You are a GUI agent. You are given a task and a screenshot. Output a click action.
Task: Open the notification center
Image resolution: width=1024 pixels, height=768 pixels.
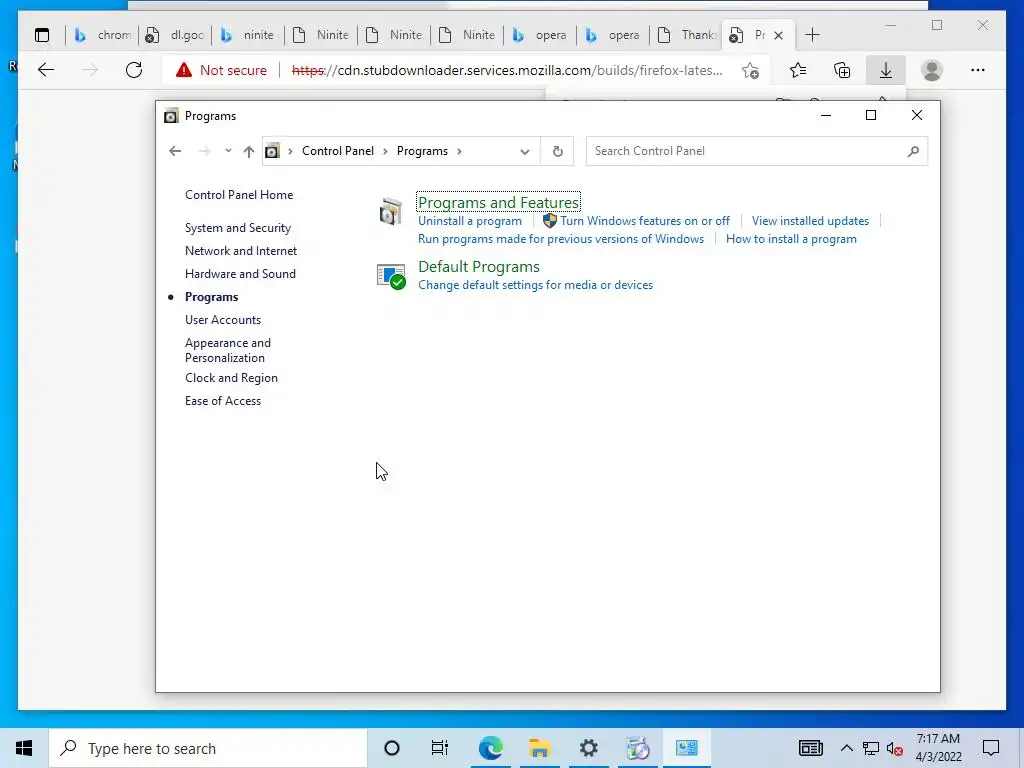[x=991, y=748]
